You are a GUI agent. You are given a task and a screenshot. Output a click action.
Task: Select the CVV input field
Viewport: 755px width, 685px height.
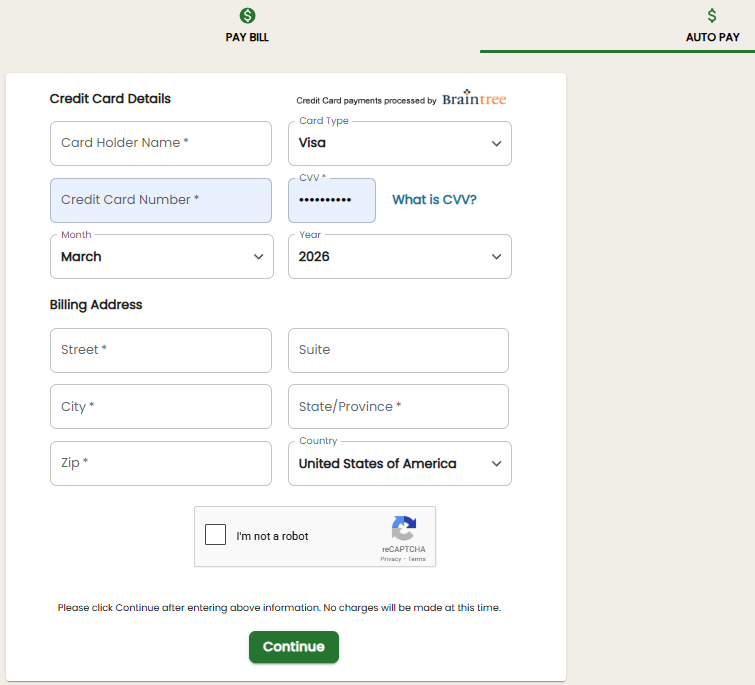point(331,201)
